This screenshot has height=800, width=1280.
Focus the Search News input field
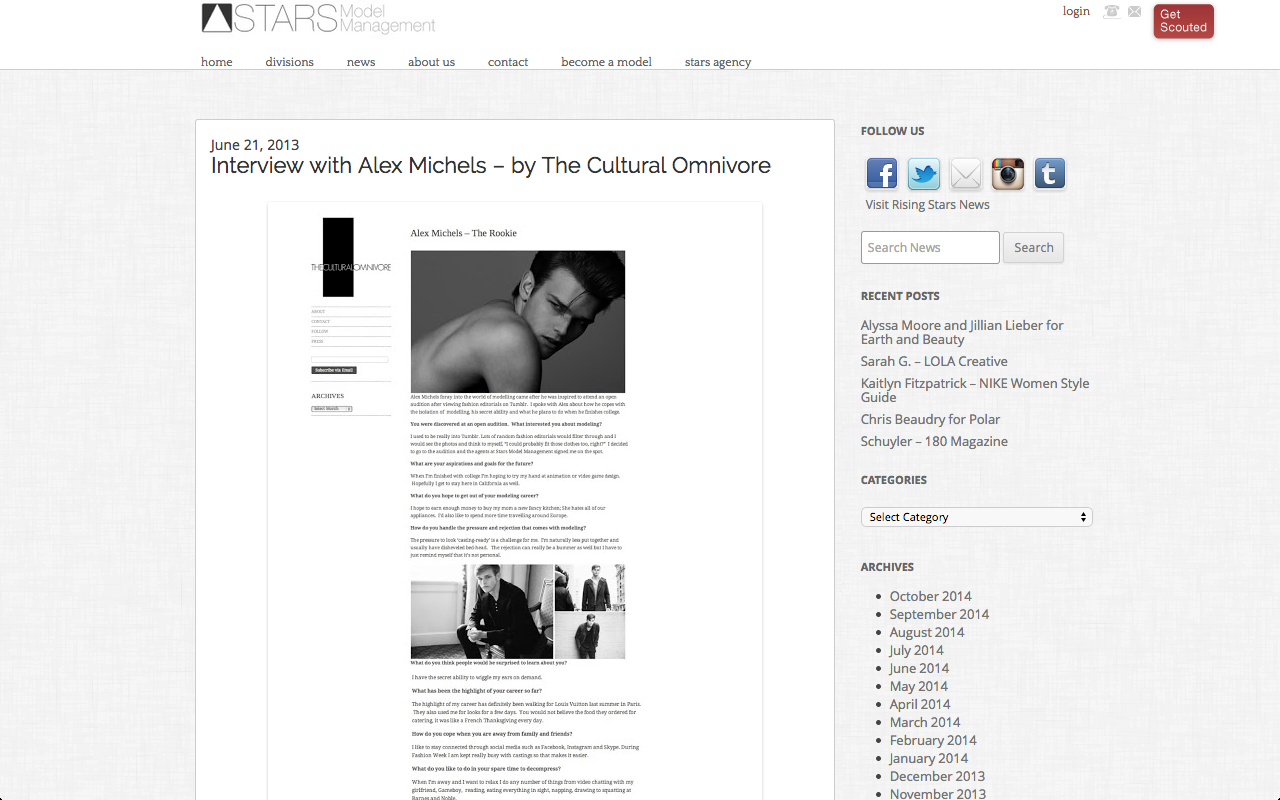930,248
